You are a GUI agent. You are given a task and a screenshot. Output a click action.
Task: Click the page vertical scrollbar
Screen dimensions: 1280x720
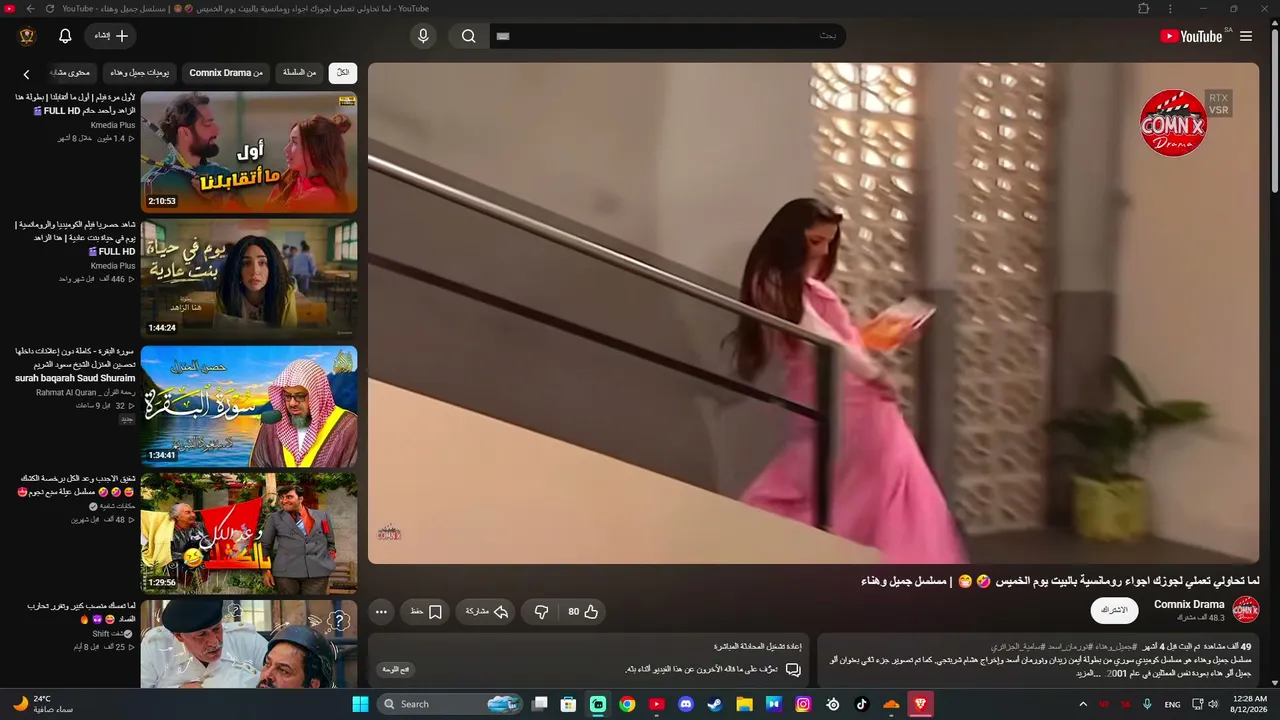(x=1274, y=110)
